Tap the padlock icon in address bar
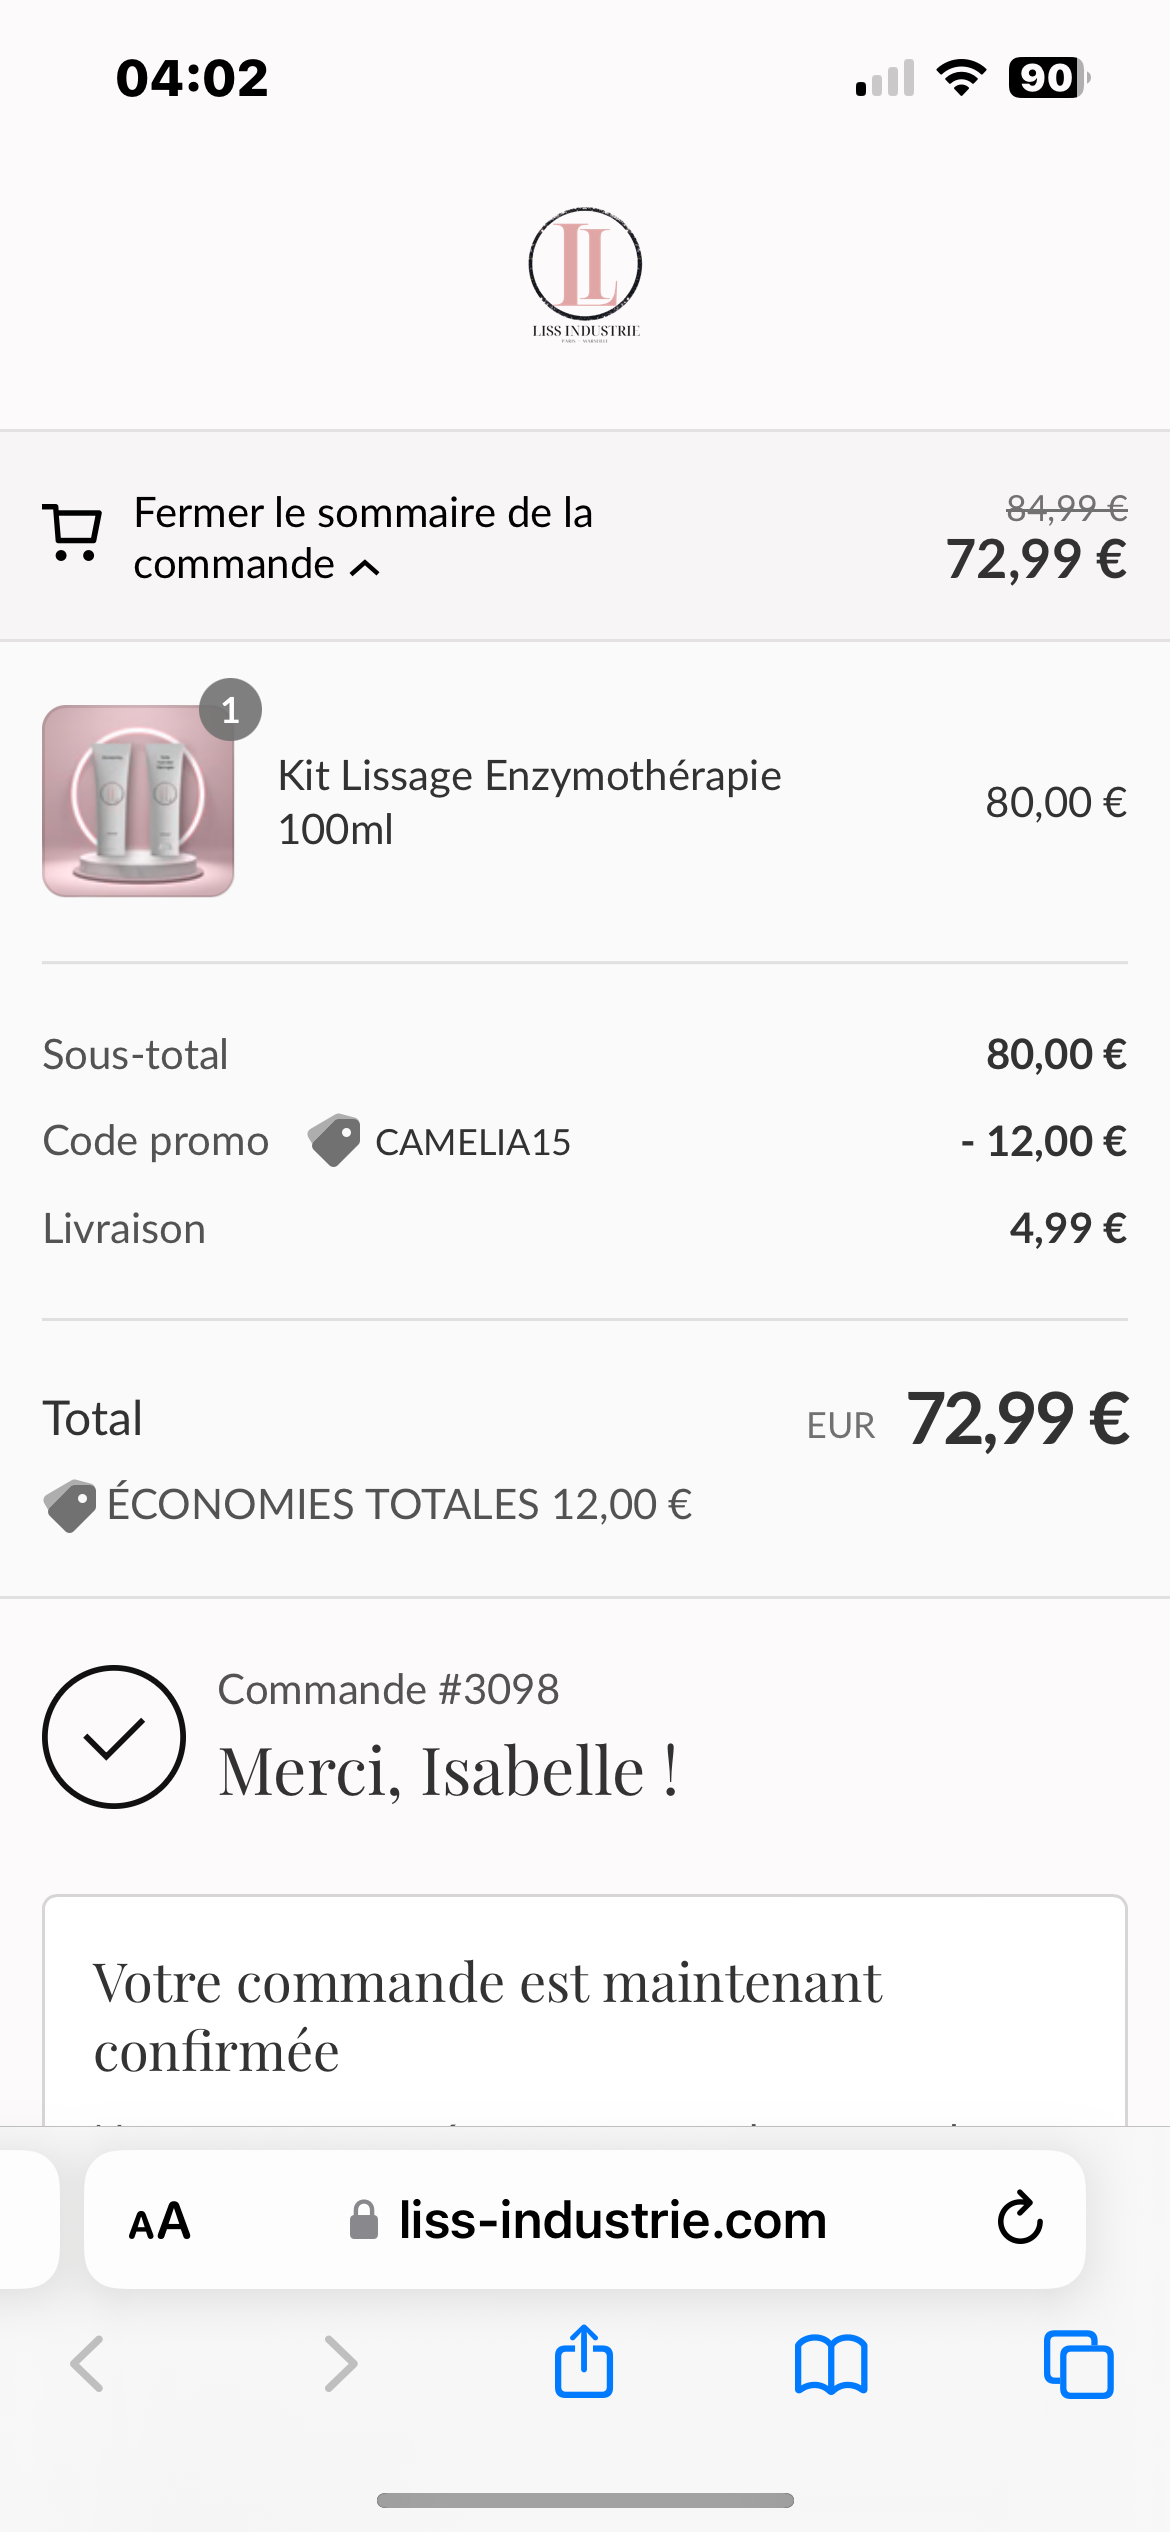The width and height of the screenshot is (1170, 2532). 364,2221
